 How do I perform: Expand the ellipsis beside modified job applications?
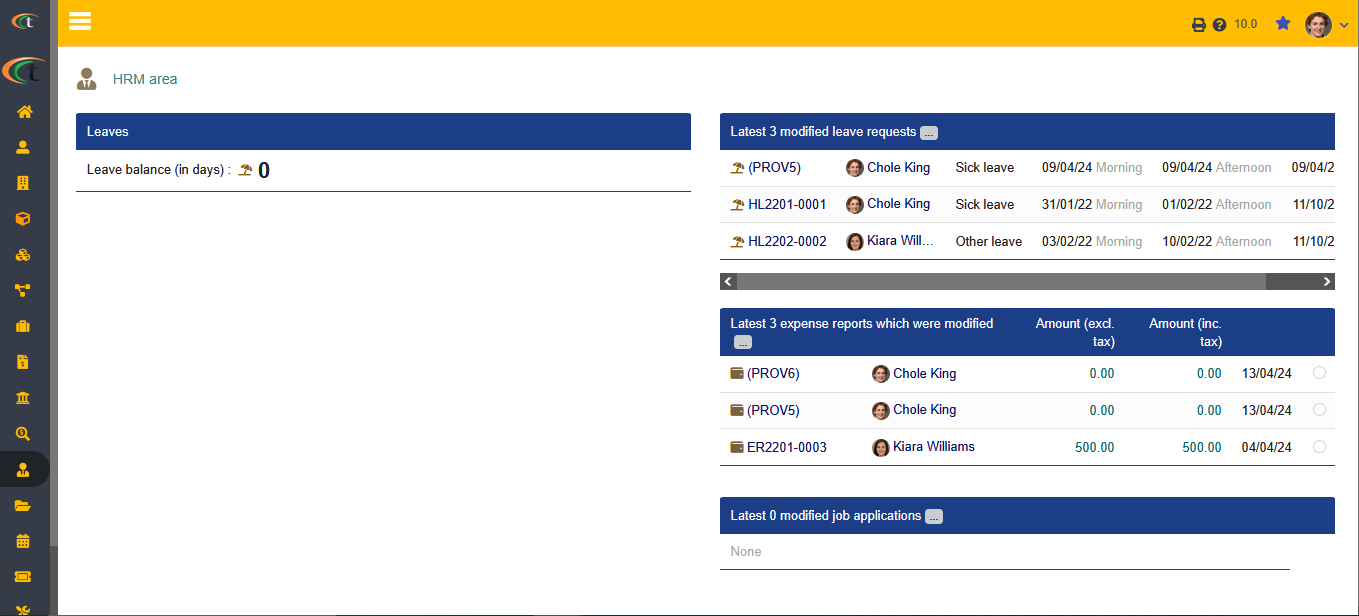934,517
